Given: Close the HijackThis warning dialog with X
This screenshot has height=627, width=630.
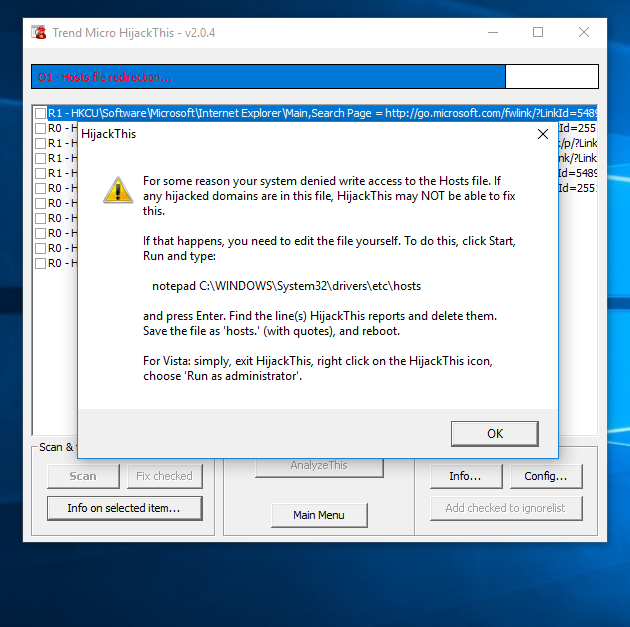Looking at the screenshot, I should point(543,134).
